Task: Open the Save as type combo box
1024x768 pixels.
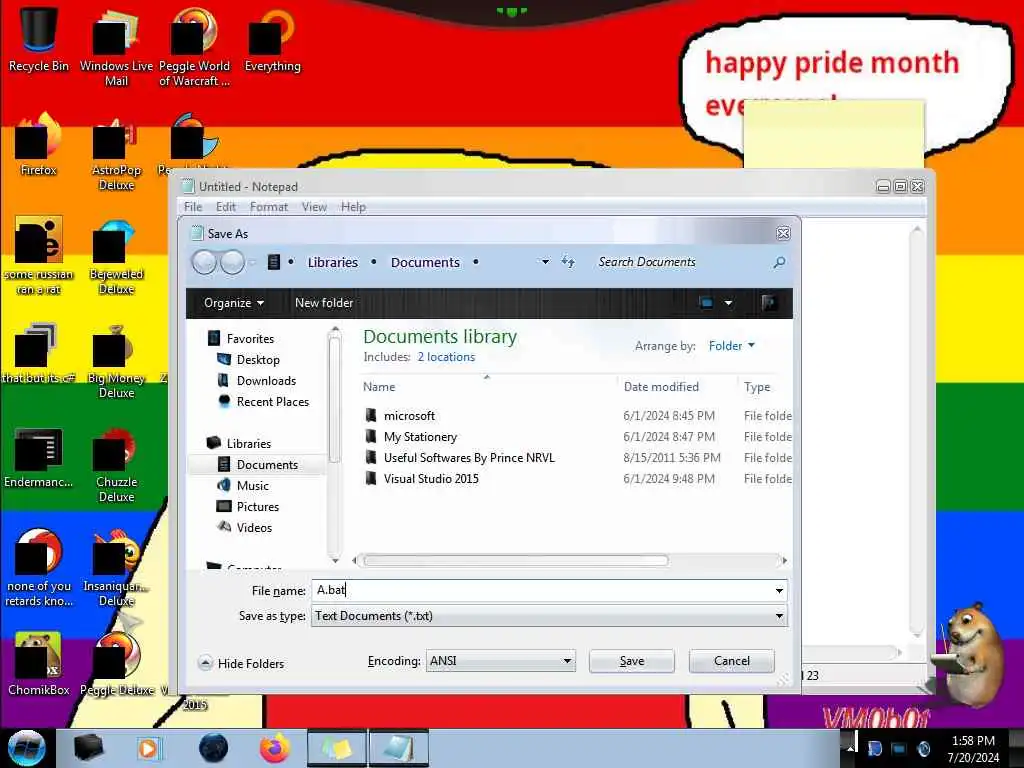Action: point(549,616)
